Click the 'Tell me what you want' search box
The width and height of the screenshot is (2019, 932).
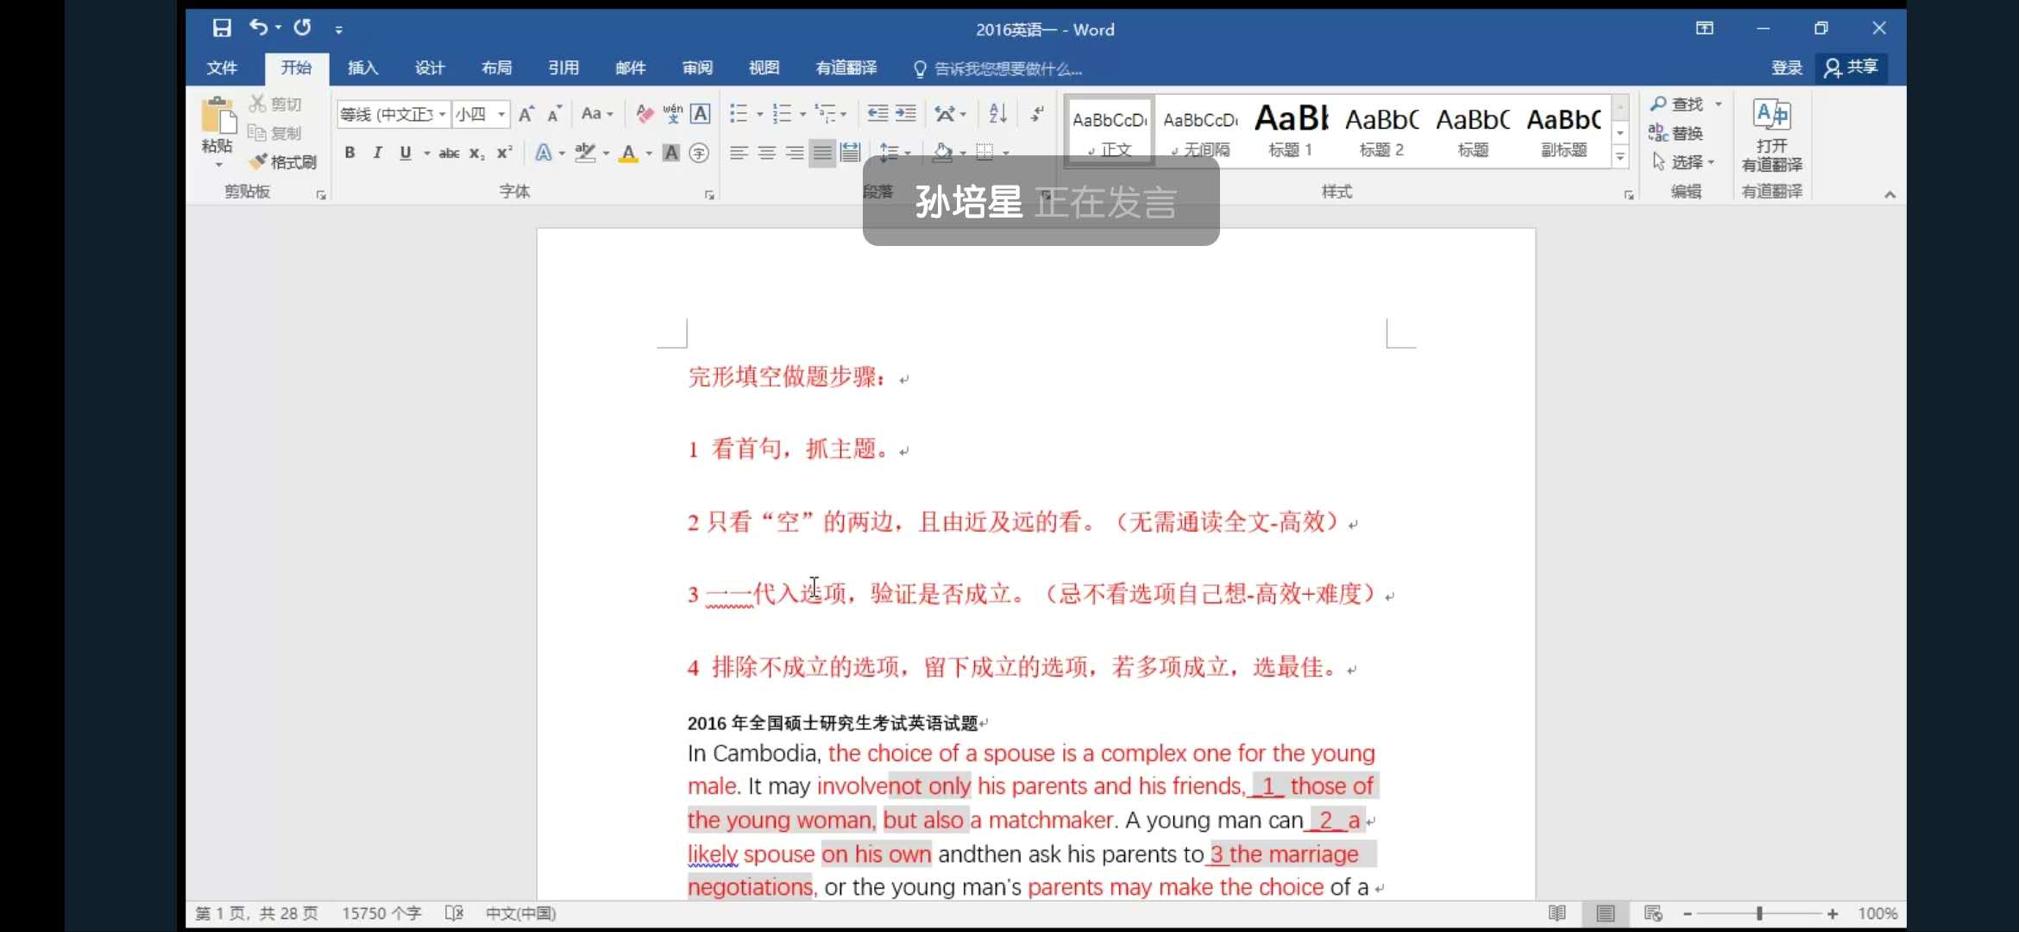1007,69
